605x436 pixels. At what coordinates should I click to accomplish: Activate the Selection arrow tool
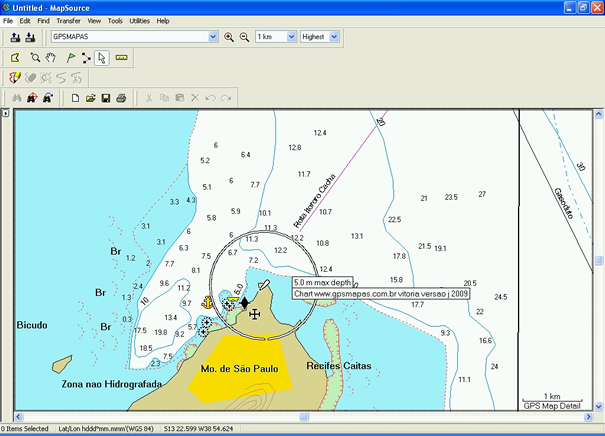pos(102,58)
